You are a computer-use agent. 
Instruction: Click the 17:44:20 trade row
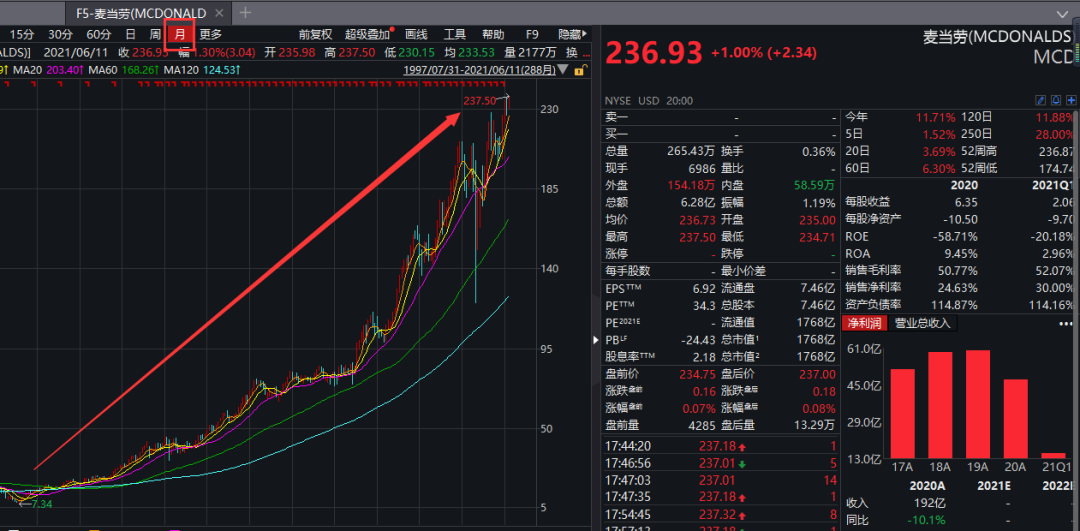[721, 446]
